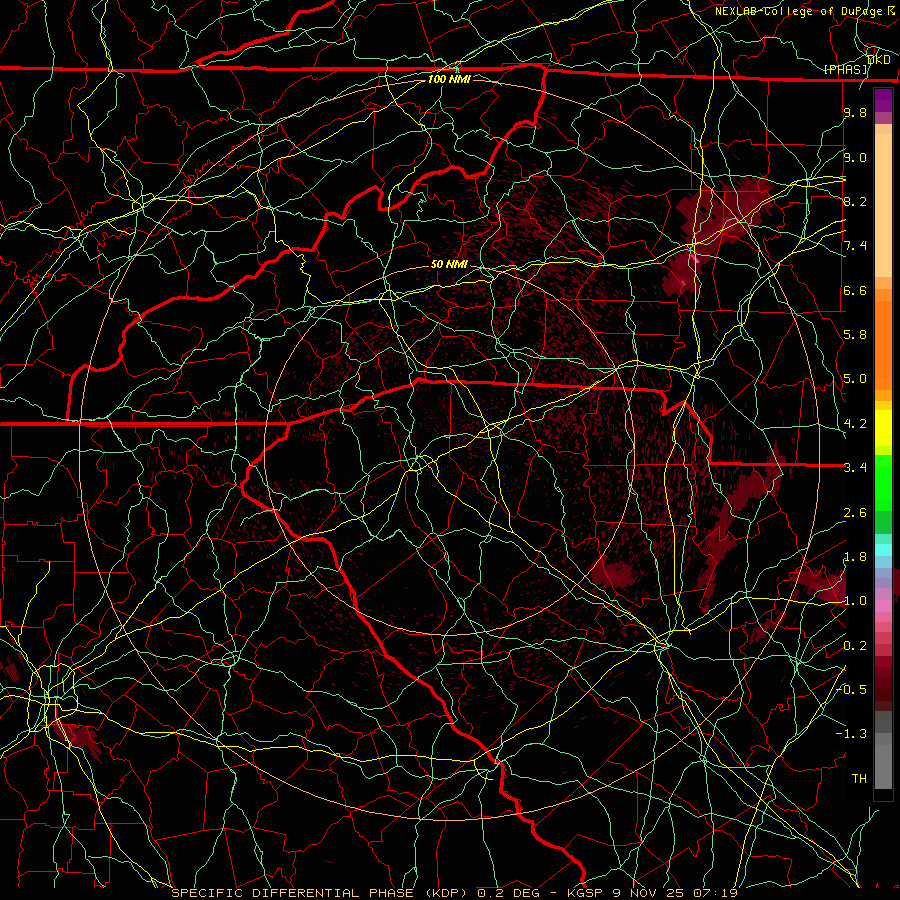Click the 7.4 value on the color scale
900x900 pixels.
(x=855, y=246)
